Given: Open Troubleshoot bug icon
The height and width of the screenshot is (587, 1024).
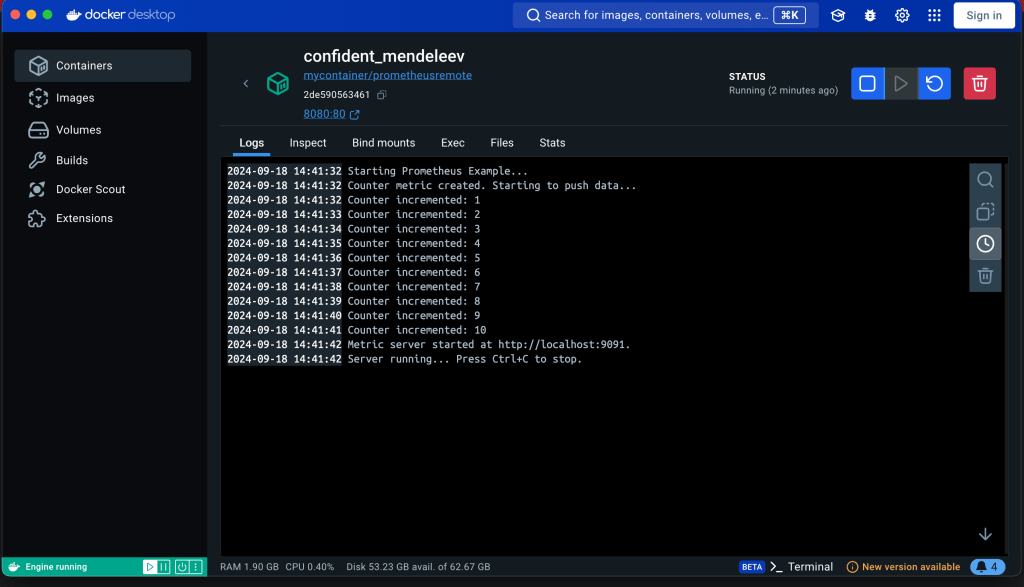Looking at the screenshot, I should pos(870,15).
